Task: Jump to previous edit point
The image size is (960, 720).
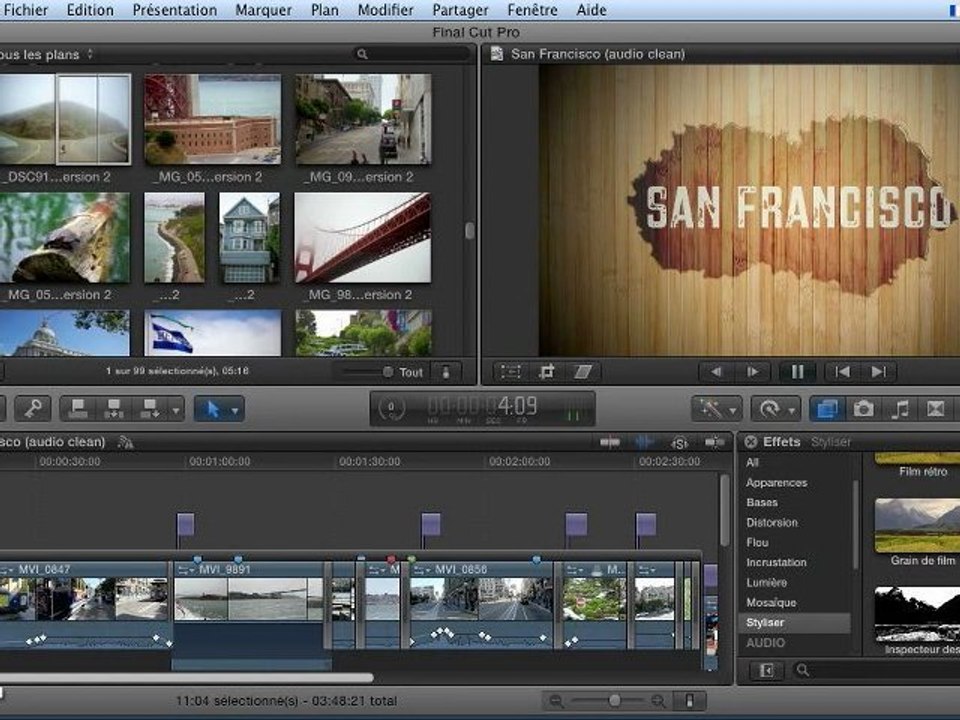Action: 843,372
